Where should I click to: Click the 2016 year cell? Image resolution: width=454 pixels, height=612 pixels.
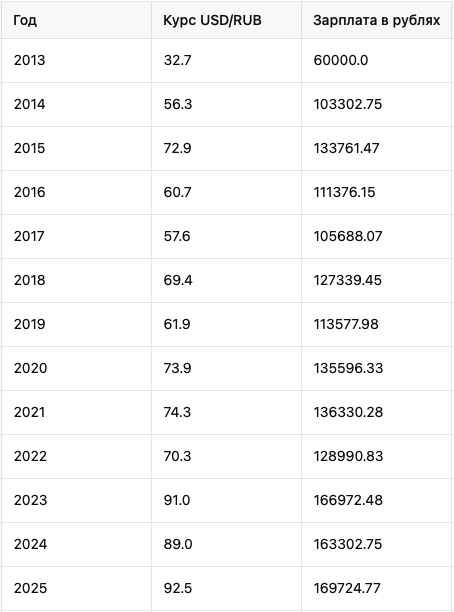[76, 192]
